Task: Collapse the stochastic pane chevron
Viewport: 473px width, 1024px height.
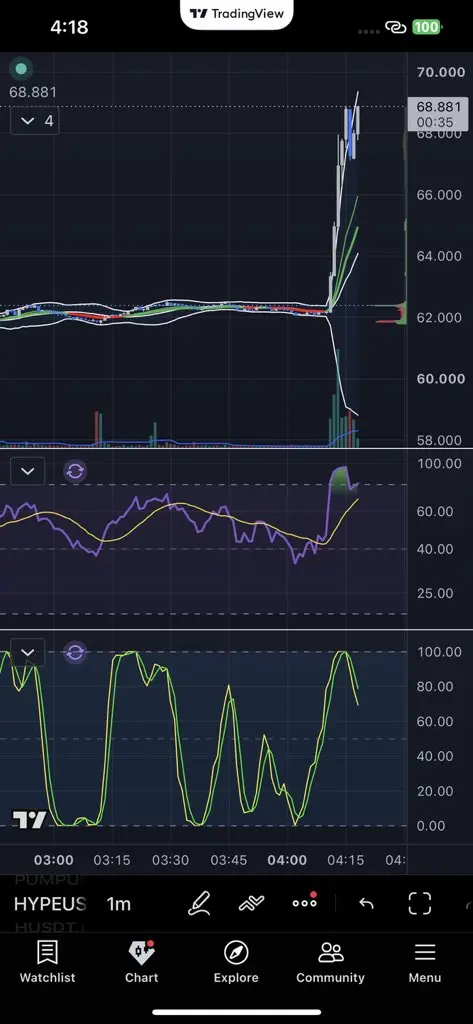Action: 27,652
